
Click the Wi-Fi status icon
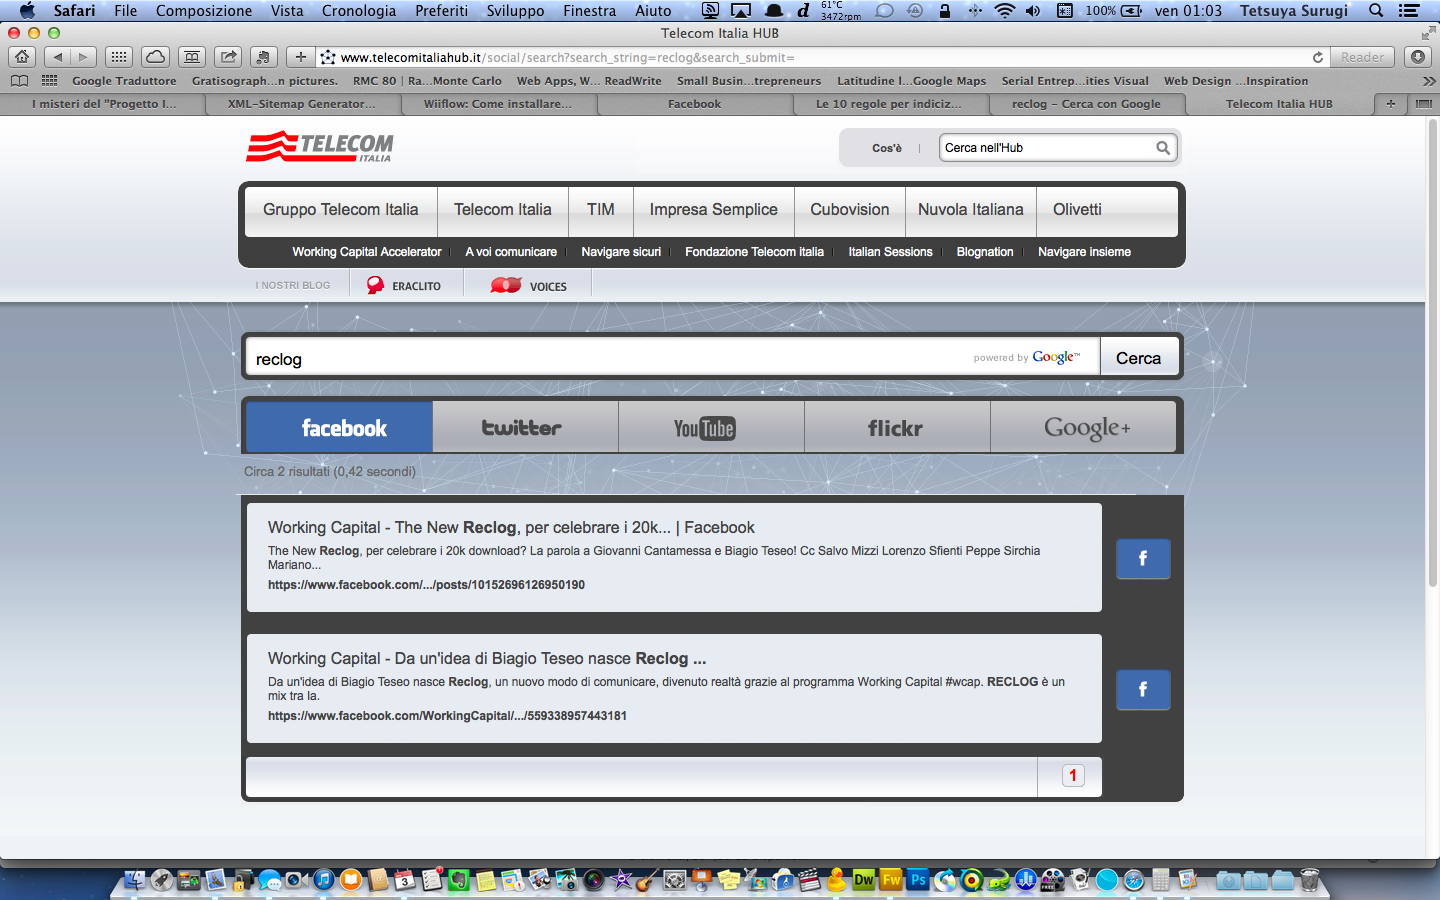[1005, 11]
